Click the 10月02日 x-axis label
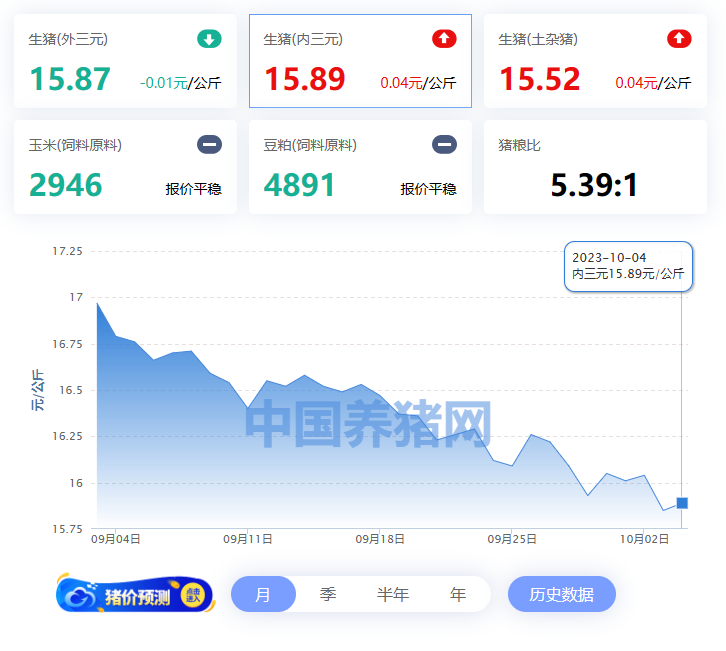Image resolution: width=726 pixels, height=651 pixels. 645,539
